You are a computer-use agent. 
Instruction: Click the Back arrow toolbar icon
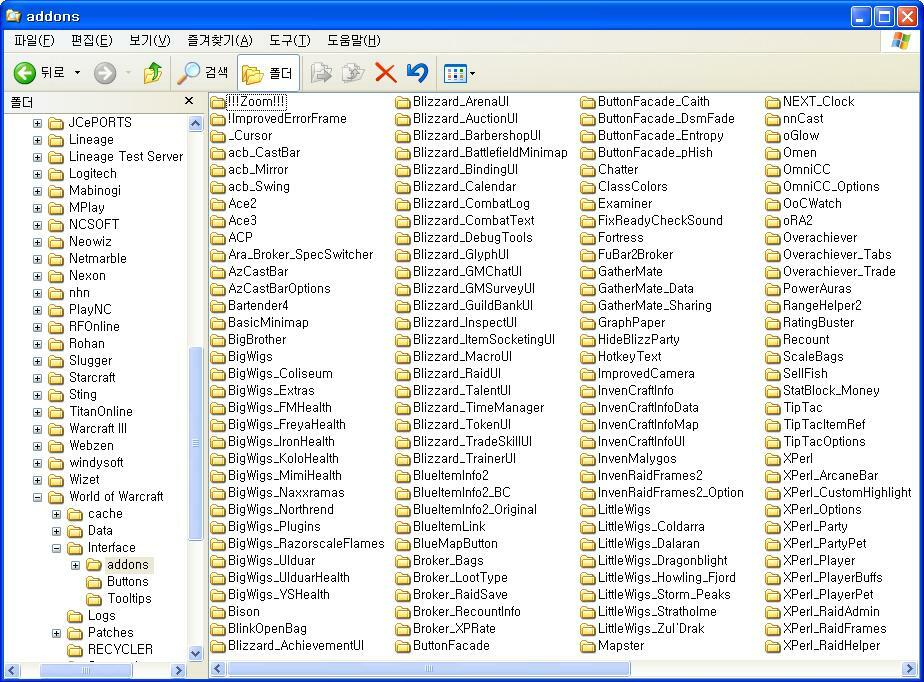pos(25,73)
